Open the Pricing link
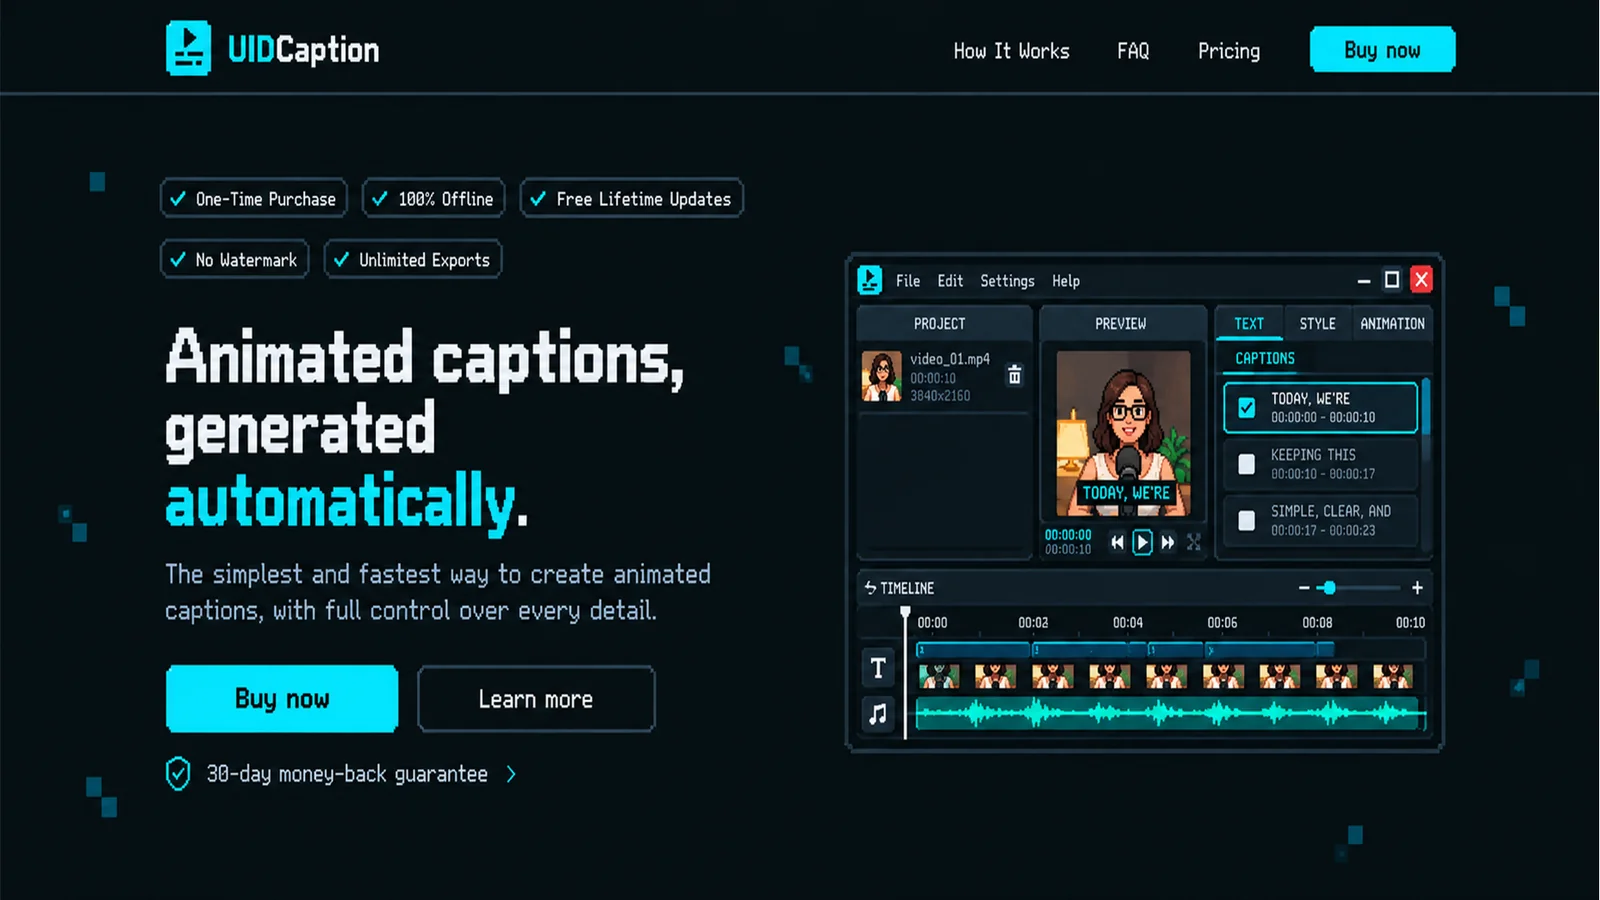This screenshot has width=1600, height=900. coord(1229,51)
